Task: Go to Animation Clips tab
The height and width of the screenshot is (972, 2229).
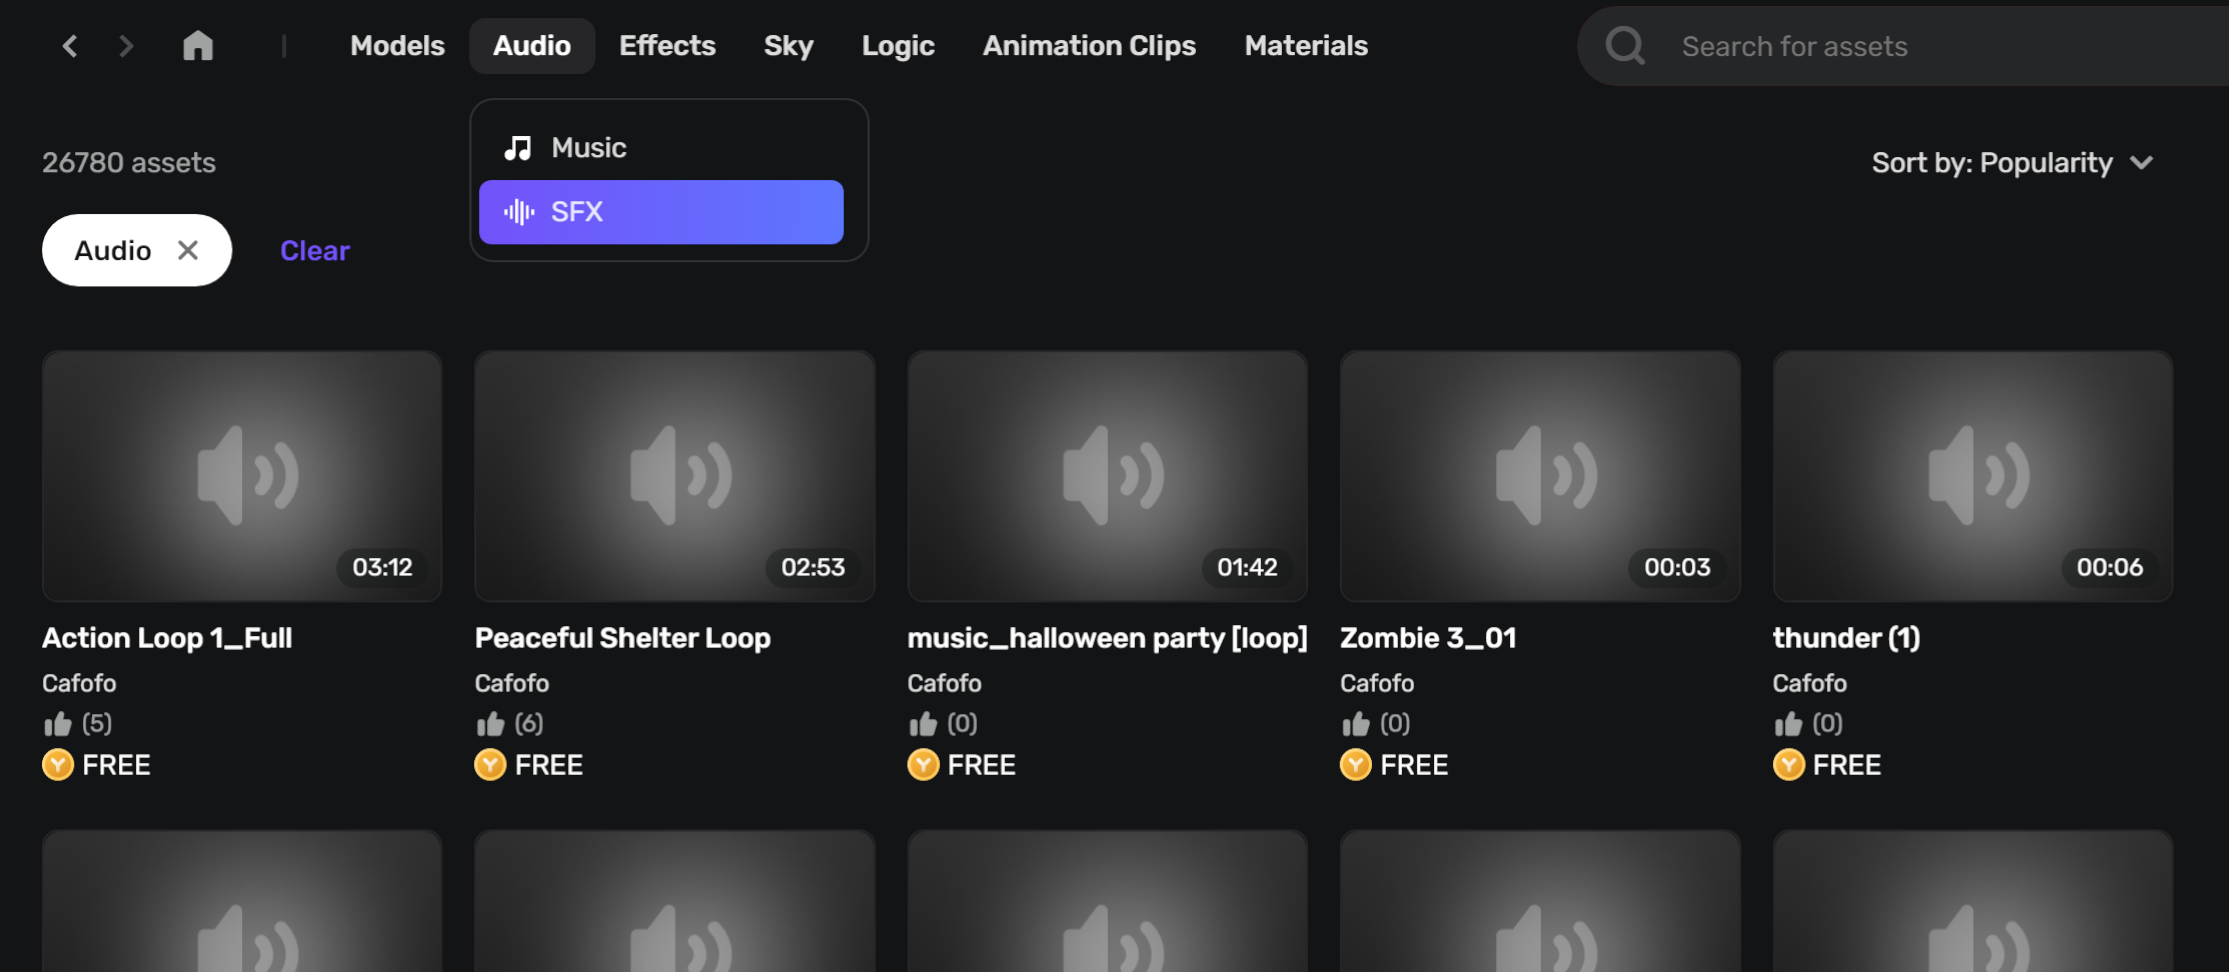Action: 1089,46
